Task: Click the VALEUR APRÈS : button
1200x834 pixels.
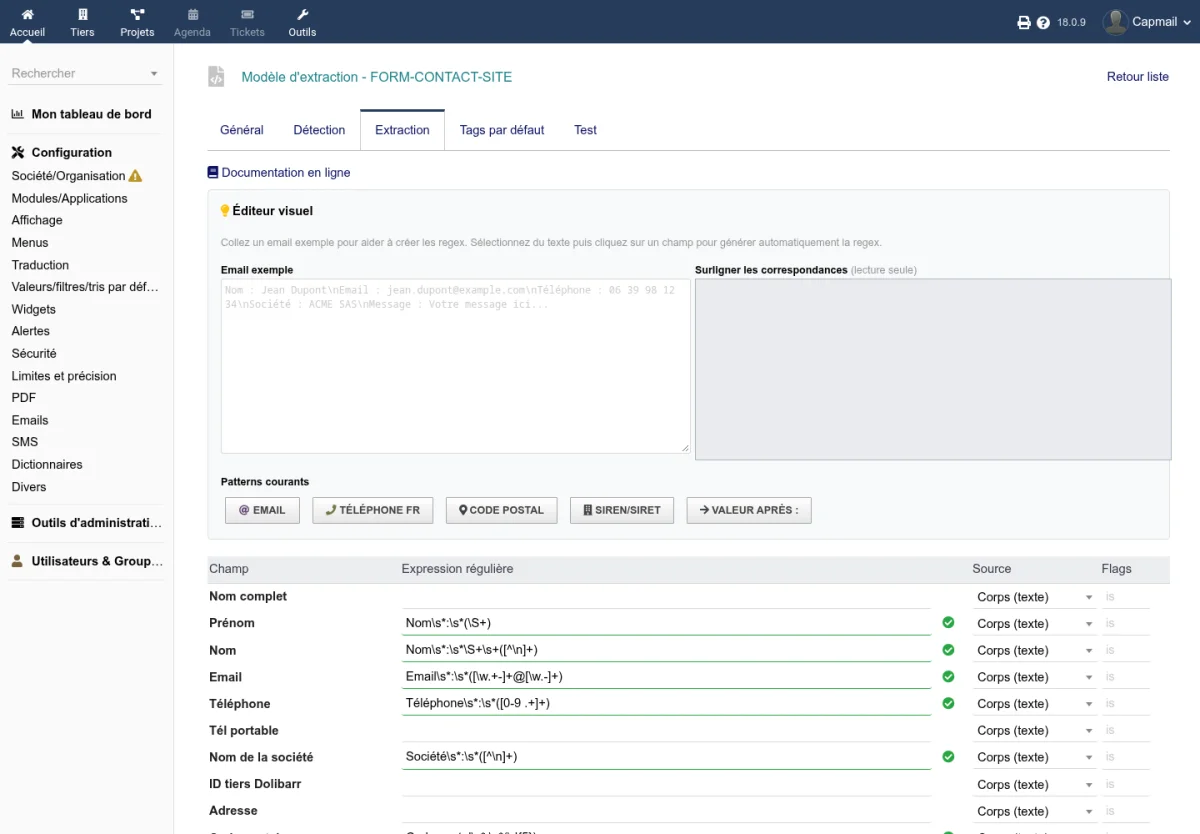Action: point(749,510)
